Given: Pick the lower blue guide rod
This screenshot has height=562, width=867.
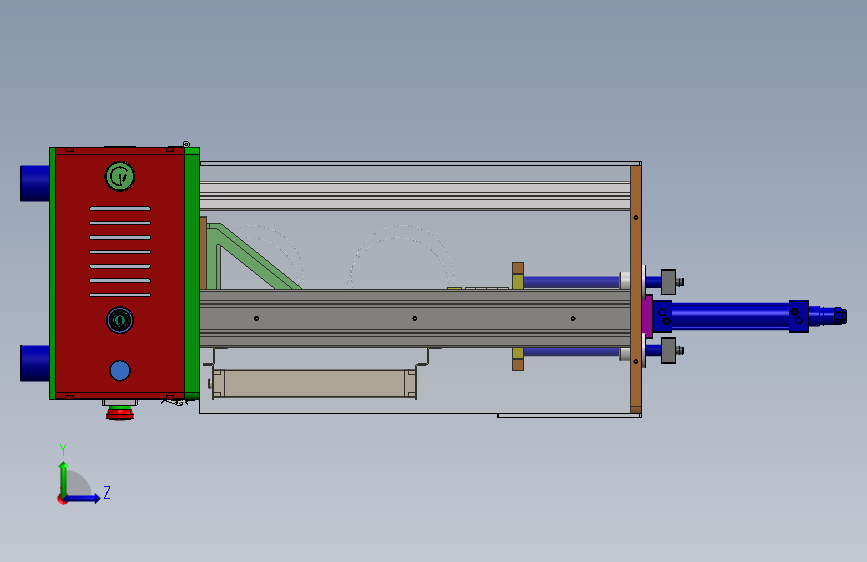Looking at the screenshot, I should (x=571, y=352).
